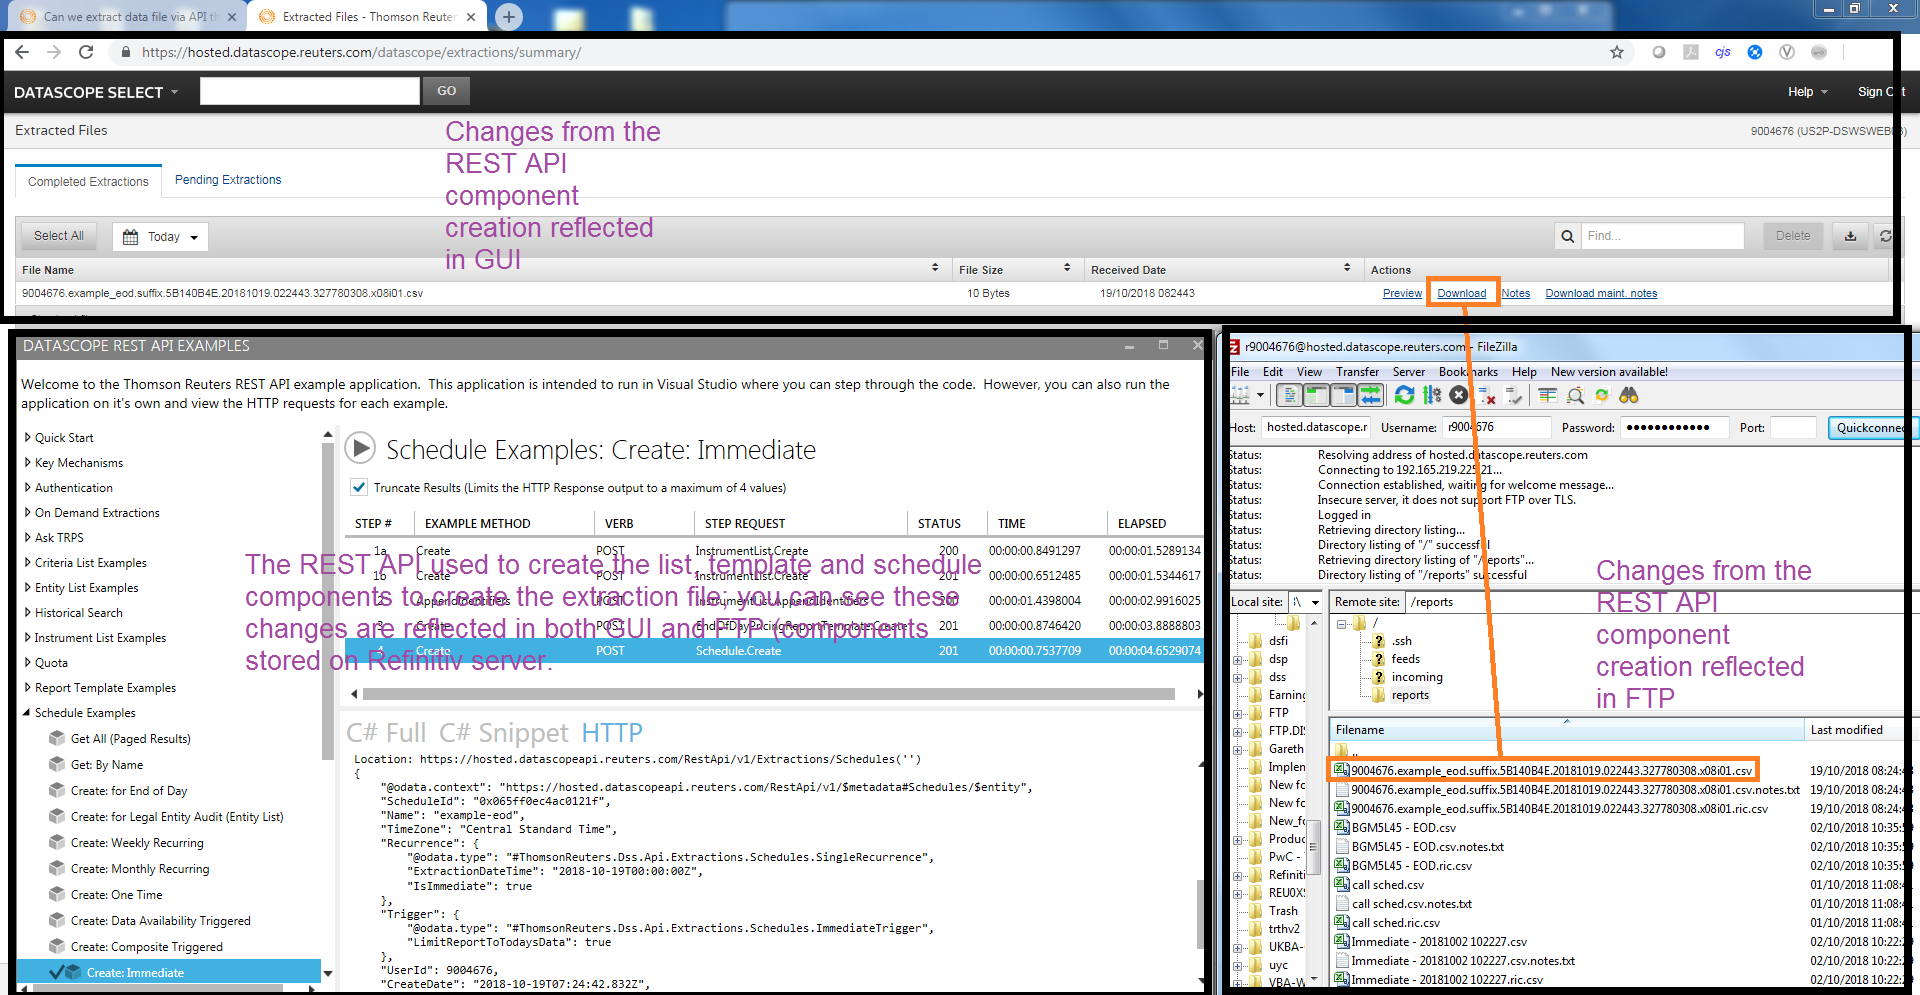Select Completed Extractions tab

pos(88,181)
